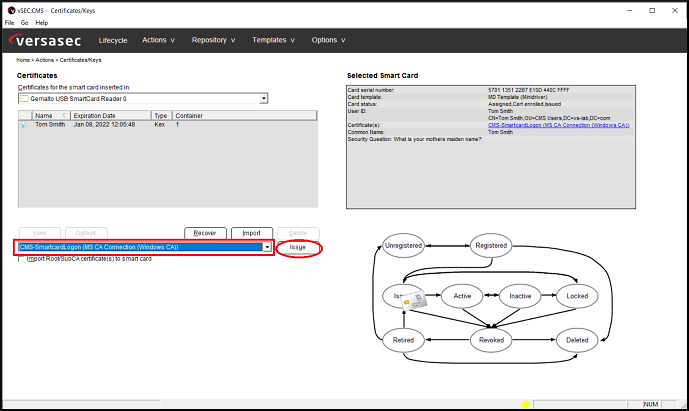689x411 pixels.
Task: Click the container value 1 cell
Action: click(178, 125)
